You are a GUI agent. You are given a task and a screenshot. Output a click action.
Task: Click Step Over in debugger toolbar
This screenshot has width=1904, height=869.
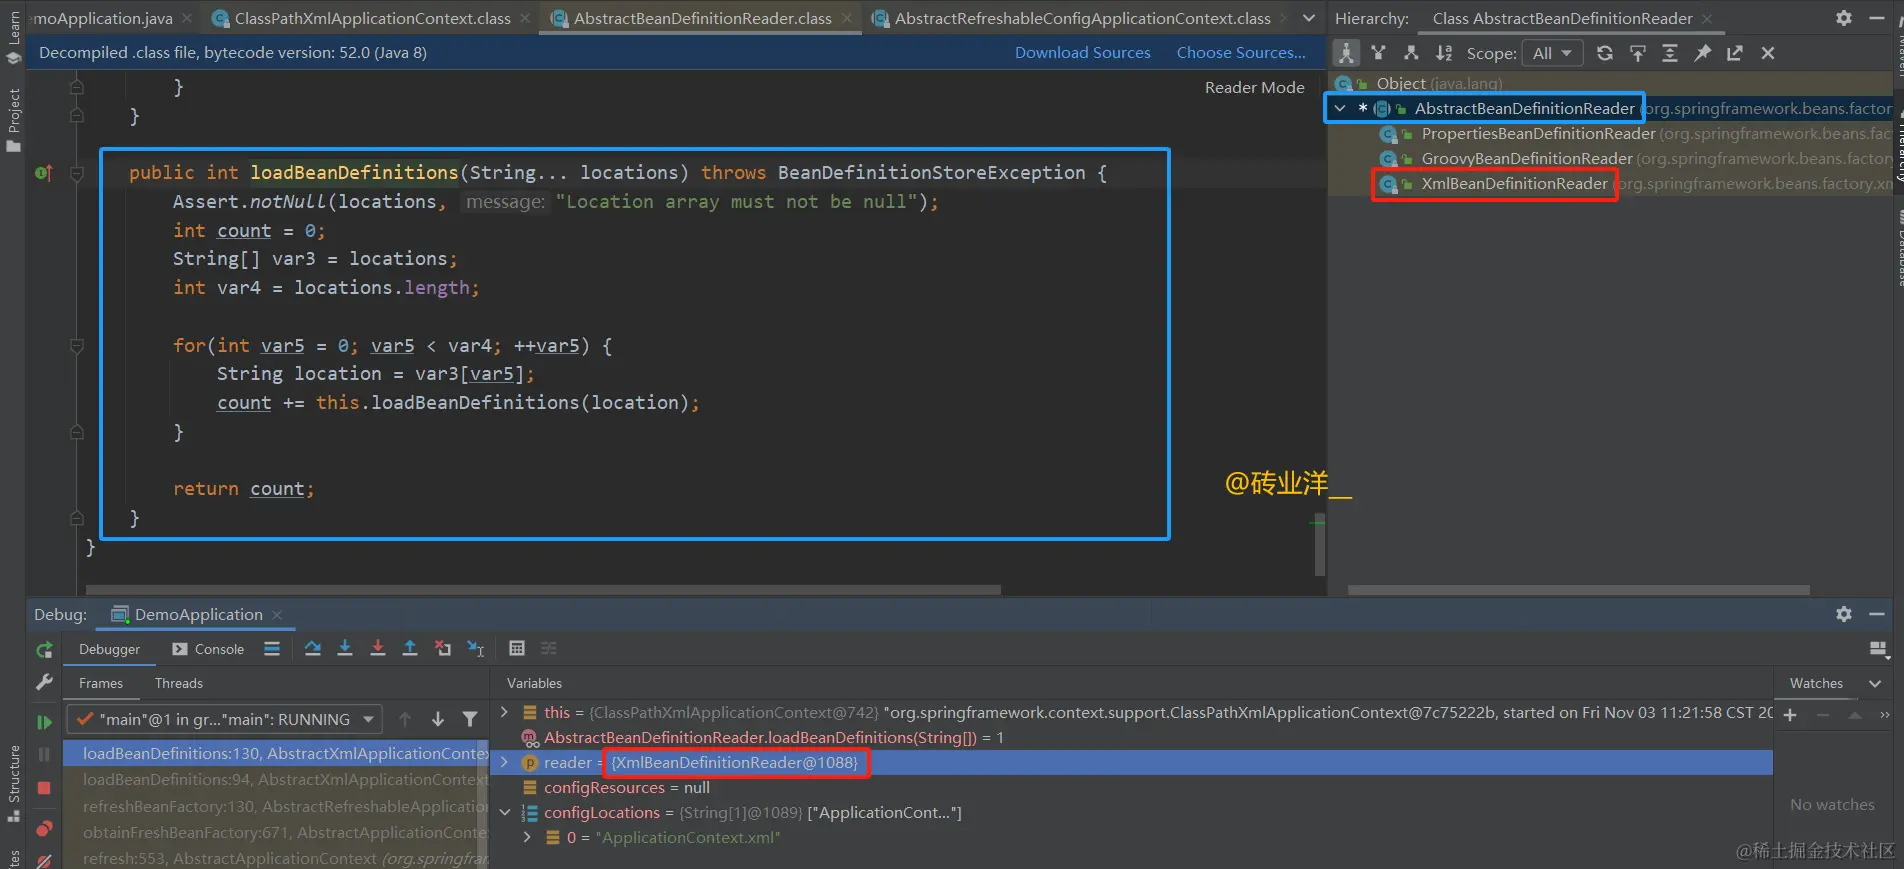(x=313, y=649)
